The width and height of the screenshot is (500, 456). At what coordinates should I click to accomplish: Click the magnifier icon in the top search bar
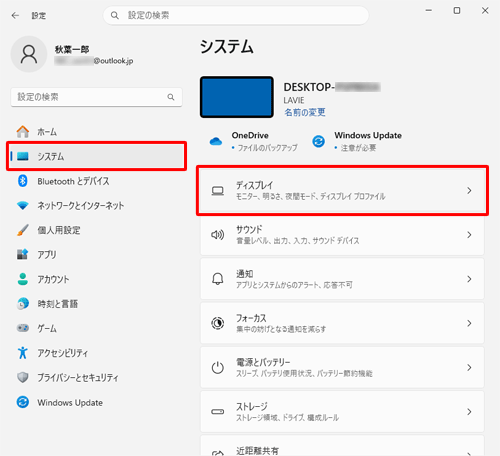(115, 15)
